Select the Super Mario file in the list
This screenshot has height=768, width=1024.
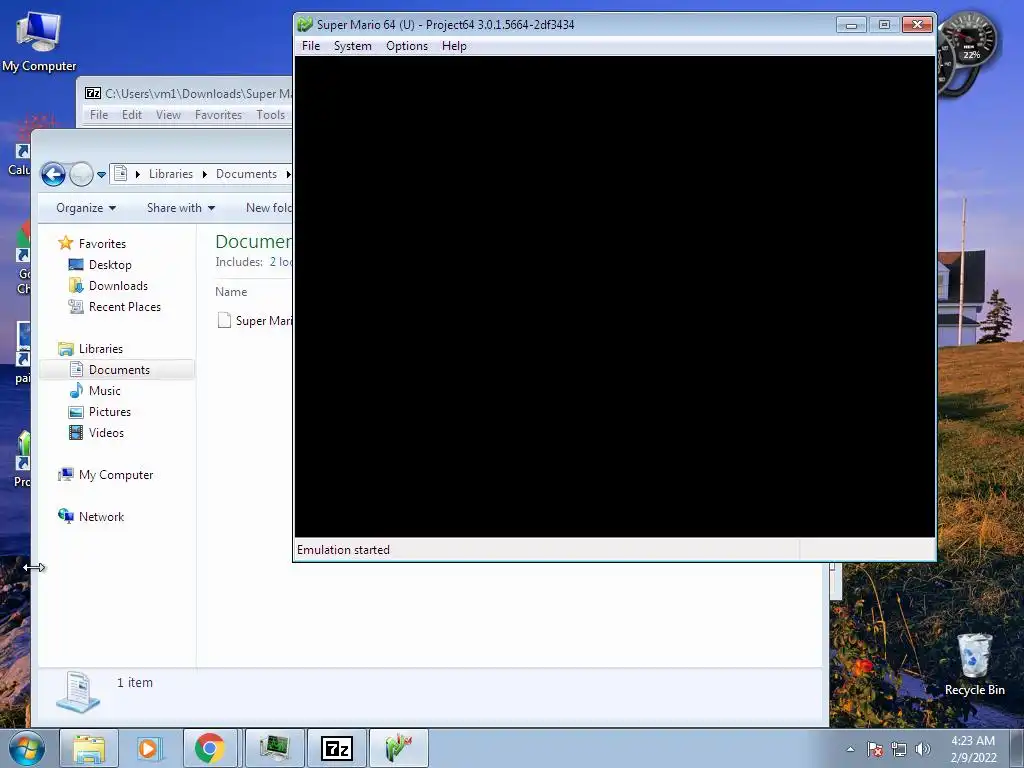coord(255,321)
